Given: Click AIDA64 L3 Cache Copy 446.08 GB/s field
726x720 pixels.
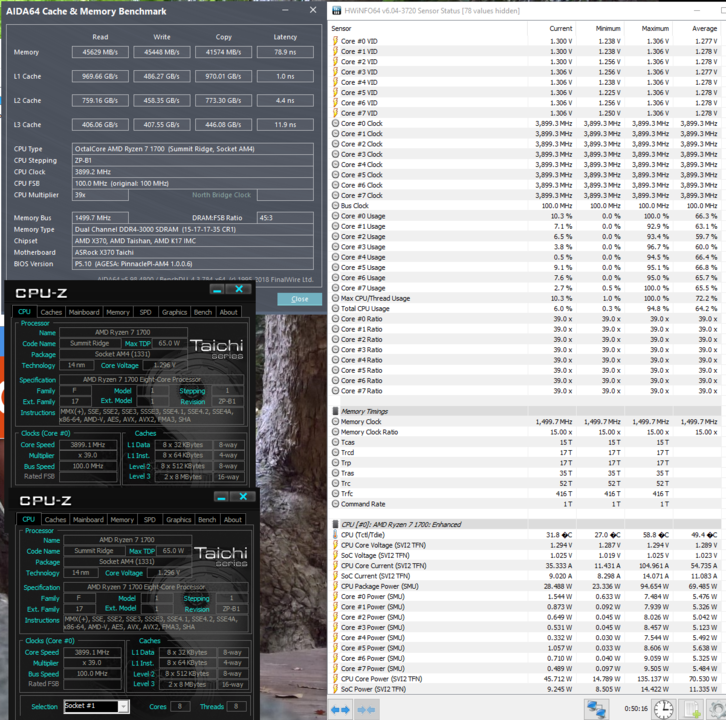Looking at the screenshot, I should coord(223,125).
